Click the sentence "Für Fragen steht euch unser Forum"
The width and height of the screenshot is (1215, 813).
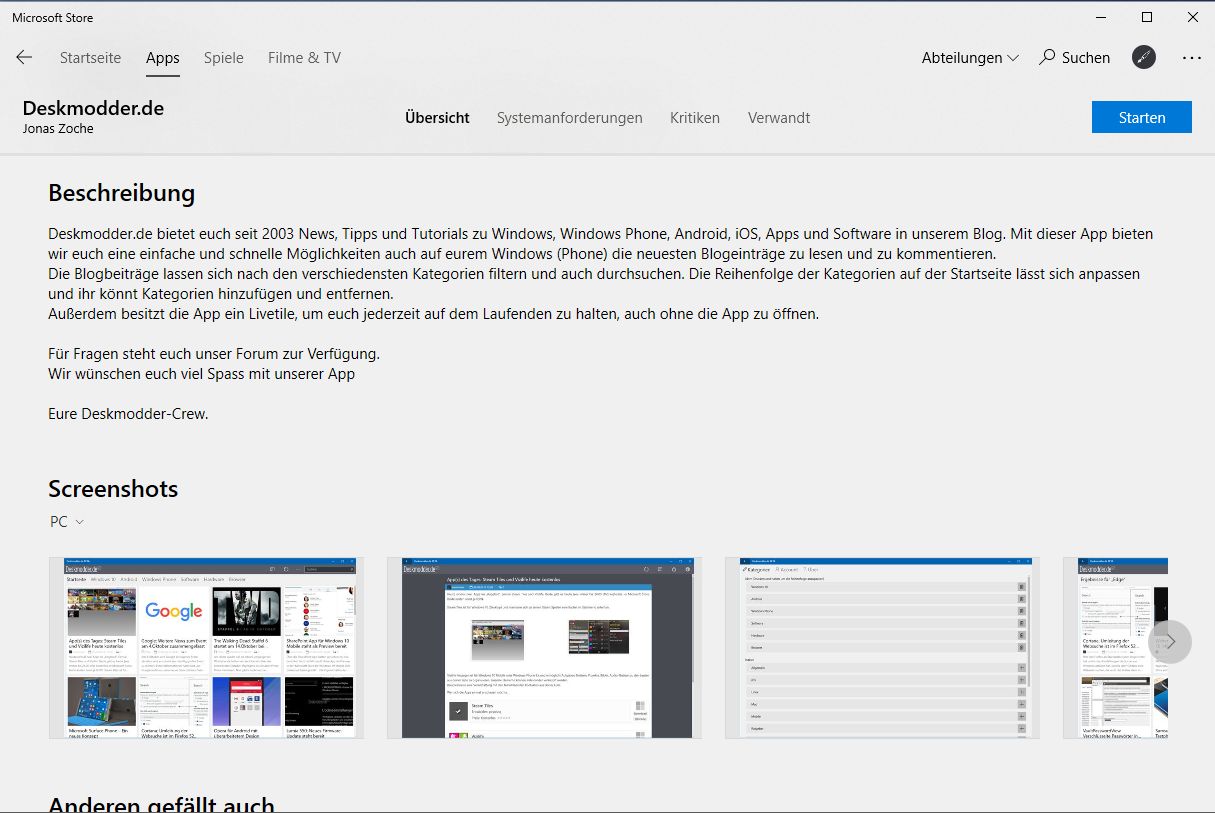coord(214,354)
